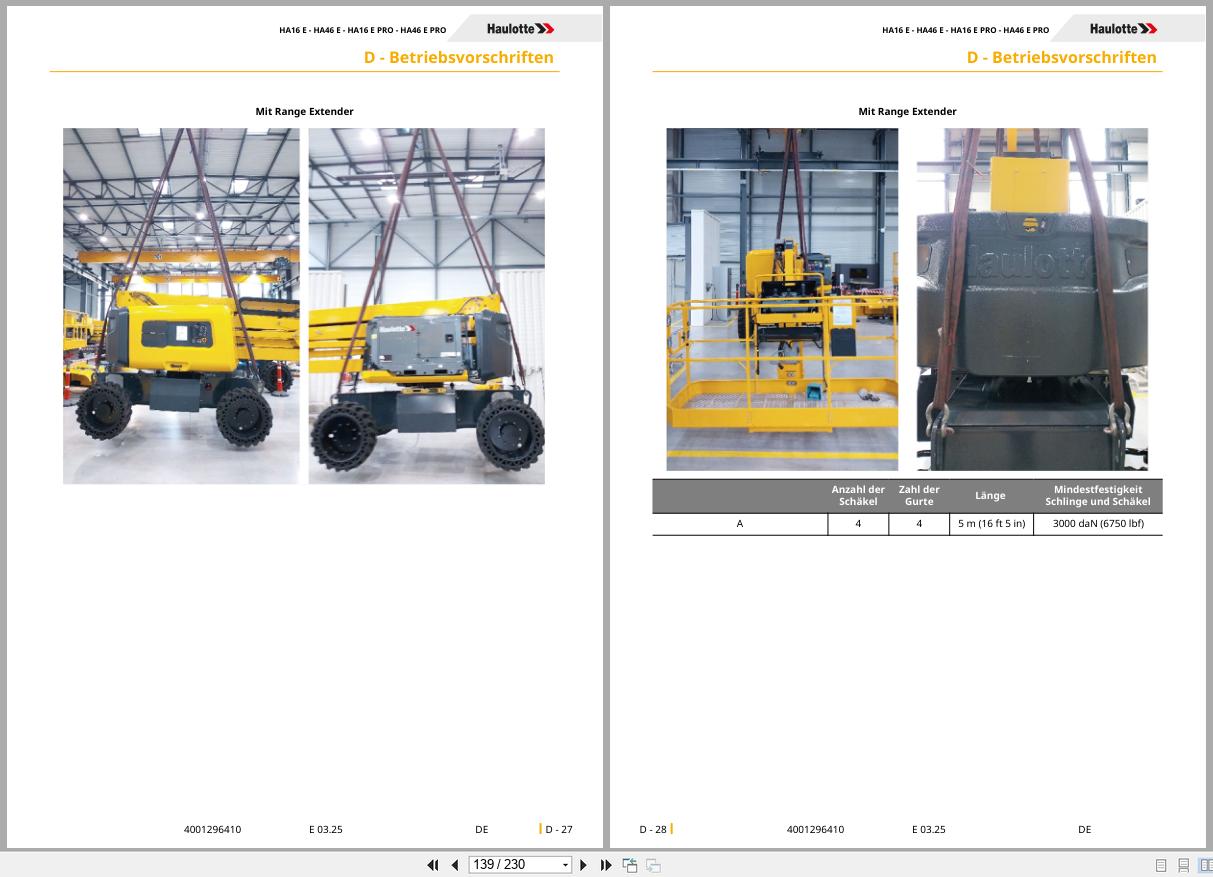This screenshot has width=1213, height=877.
Task: Click the '3000 daN (6750 lbf)' cell
Action: pyautogui.click(x=1098, y=524)
